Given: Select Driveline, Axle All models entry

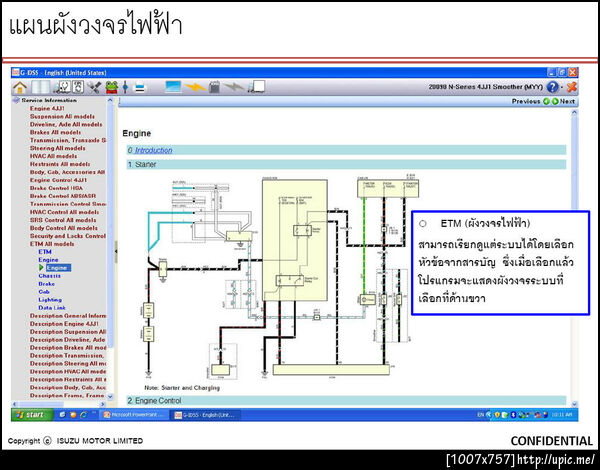Looking at the screenshot, I should coord(66,124).
